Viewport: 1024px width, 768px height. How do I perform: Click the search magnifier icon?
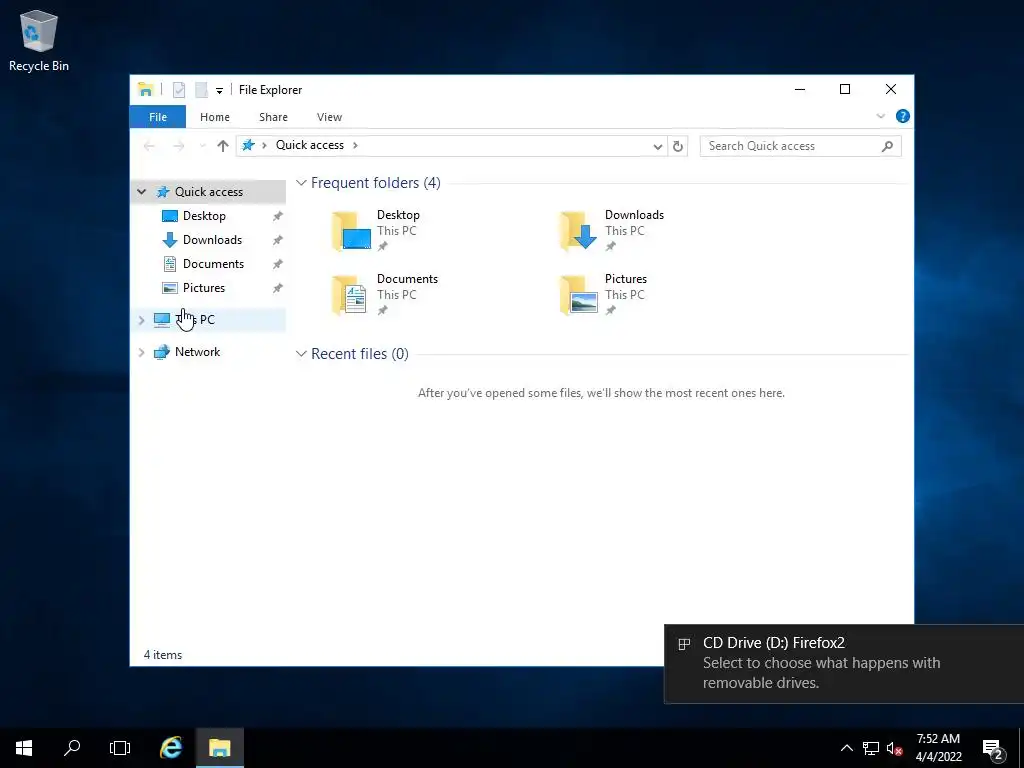(887, 146)
